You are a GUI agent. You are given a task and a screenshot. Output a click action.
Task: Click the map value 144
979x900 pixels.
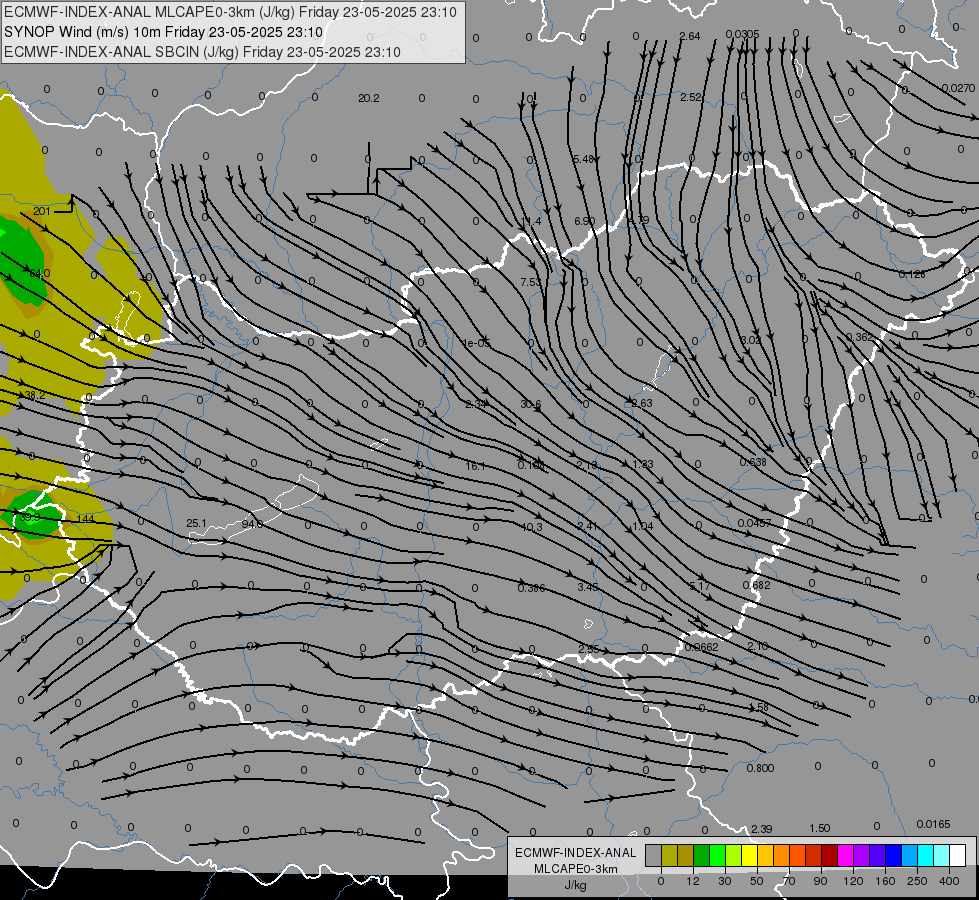tap(86, 518)
